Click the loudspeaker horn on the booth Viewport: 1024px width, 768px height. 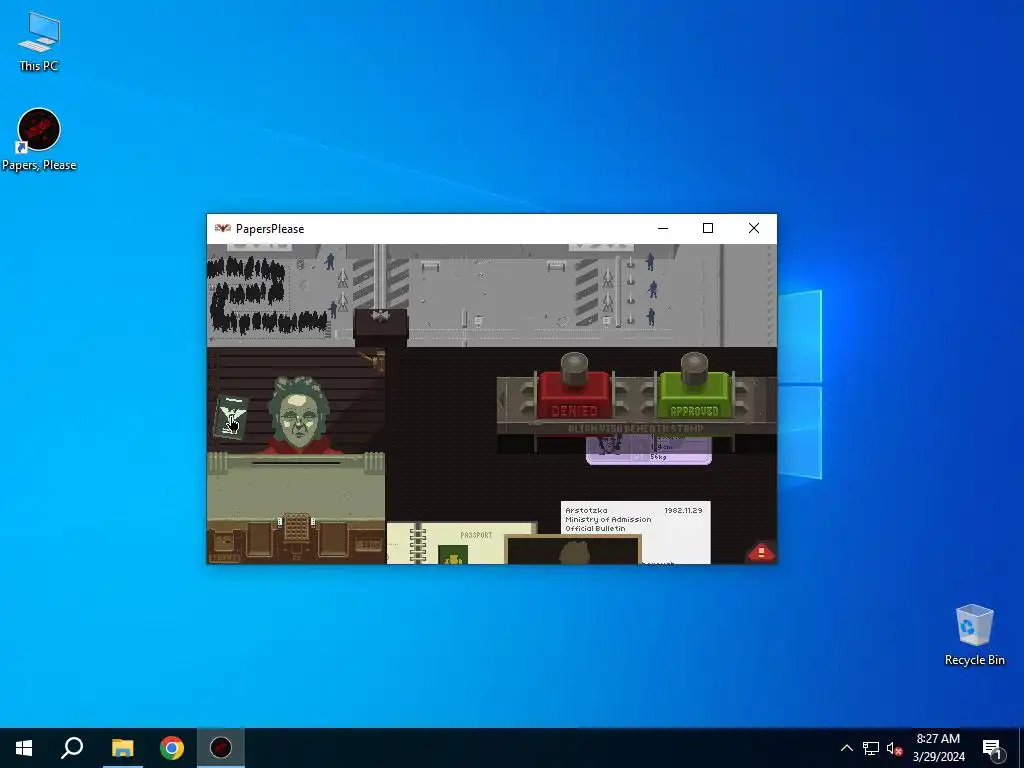coord(372,359)
